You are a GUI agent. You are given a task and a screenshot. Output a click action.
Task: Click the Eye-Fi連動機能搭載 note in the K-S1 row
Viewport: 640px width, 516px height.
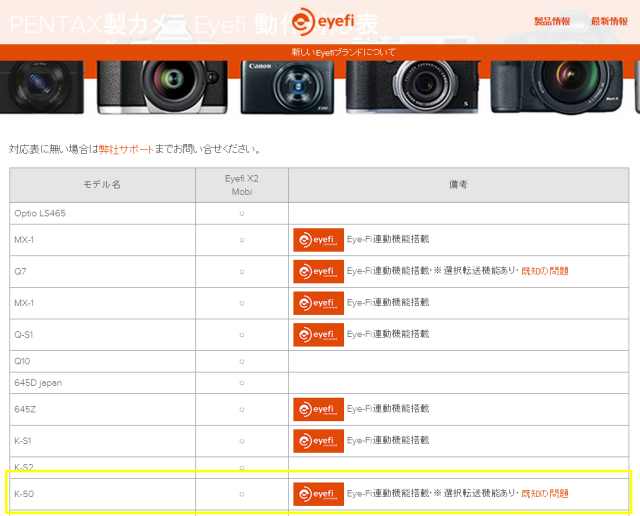(388, 440)
